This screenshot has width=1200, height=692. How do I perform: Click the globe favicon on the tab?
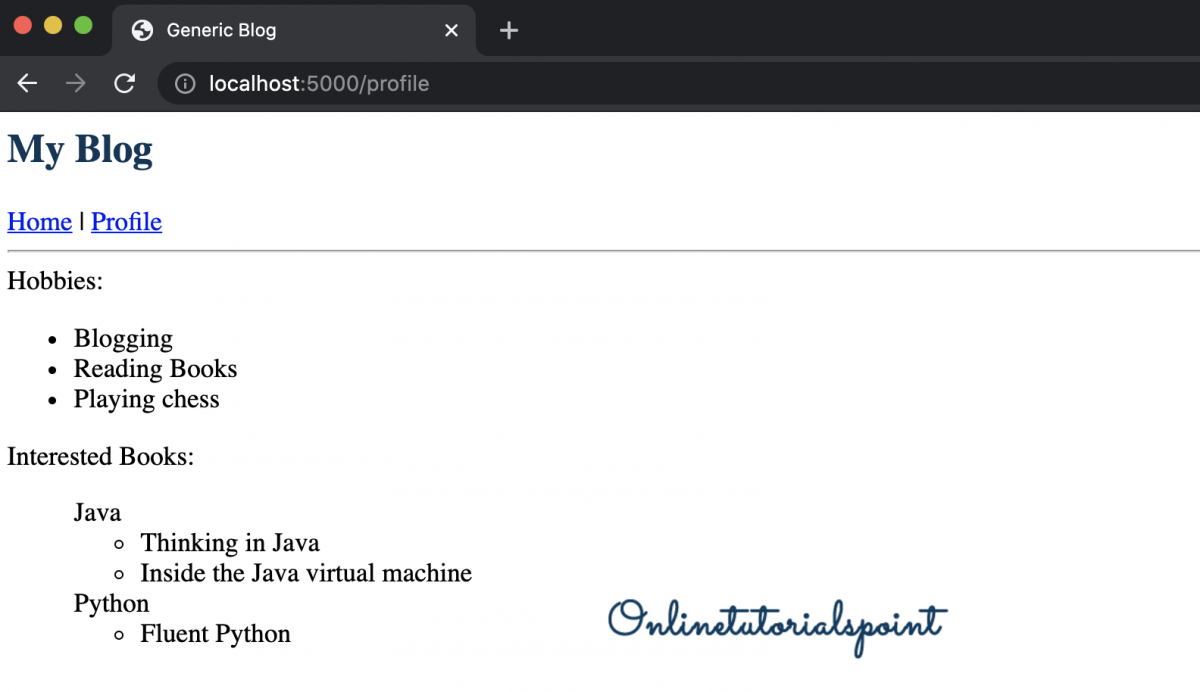pyautogui.click(x=143, y=31)
